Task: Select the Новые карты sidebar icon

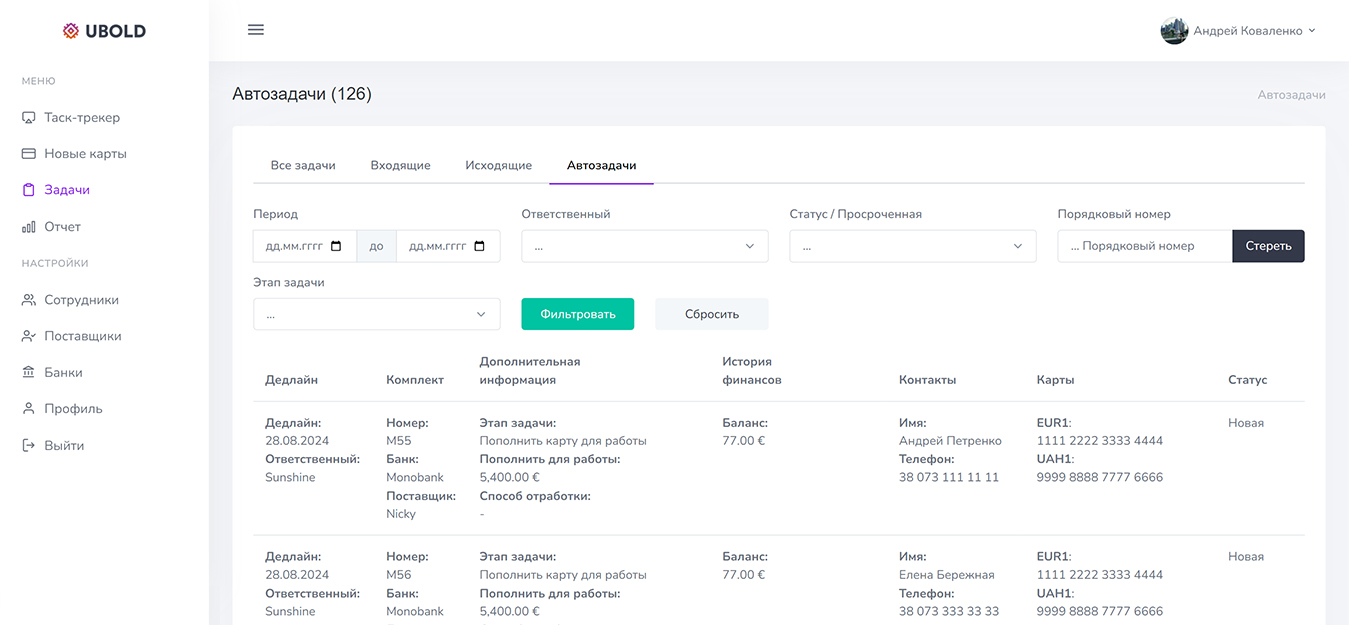Action: pyautogui.click(x=27, y=153)
